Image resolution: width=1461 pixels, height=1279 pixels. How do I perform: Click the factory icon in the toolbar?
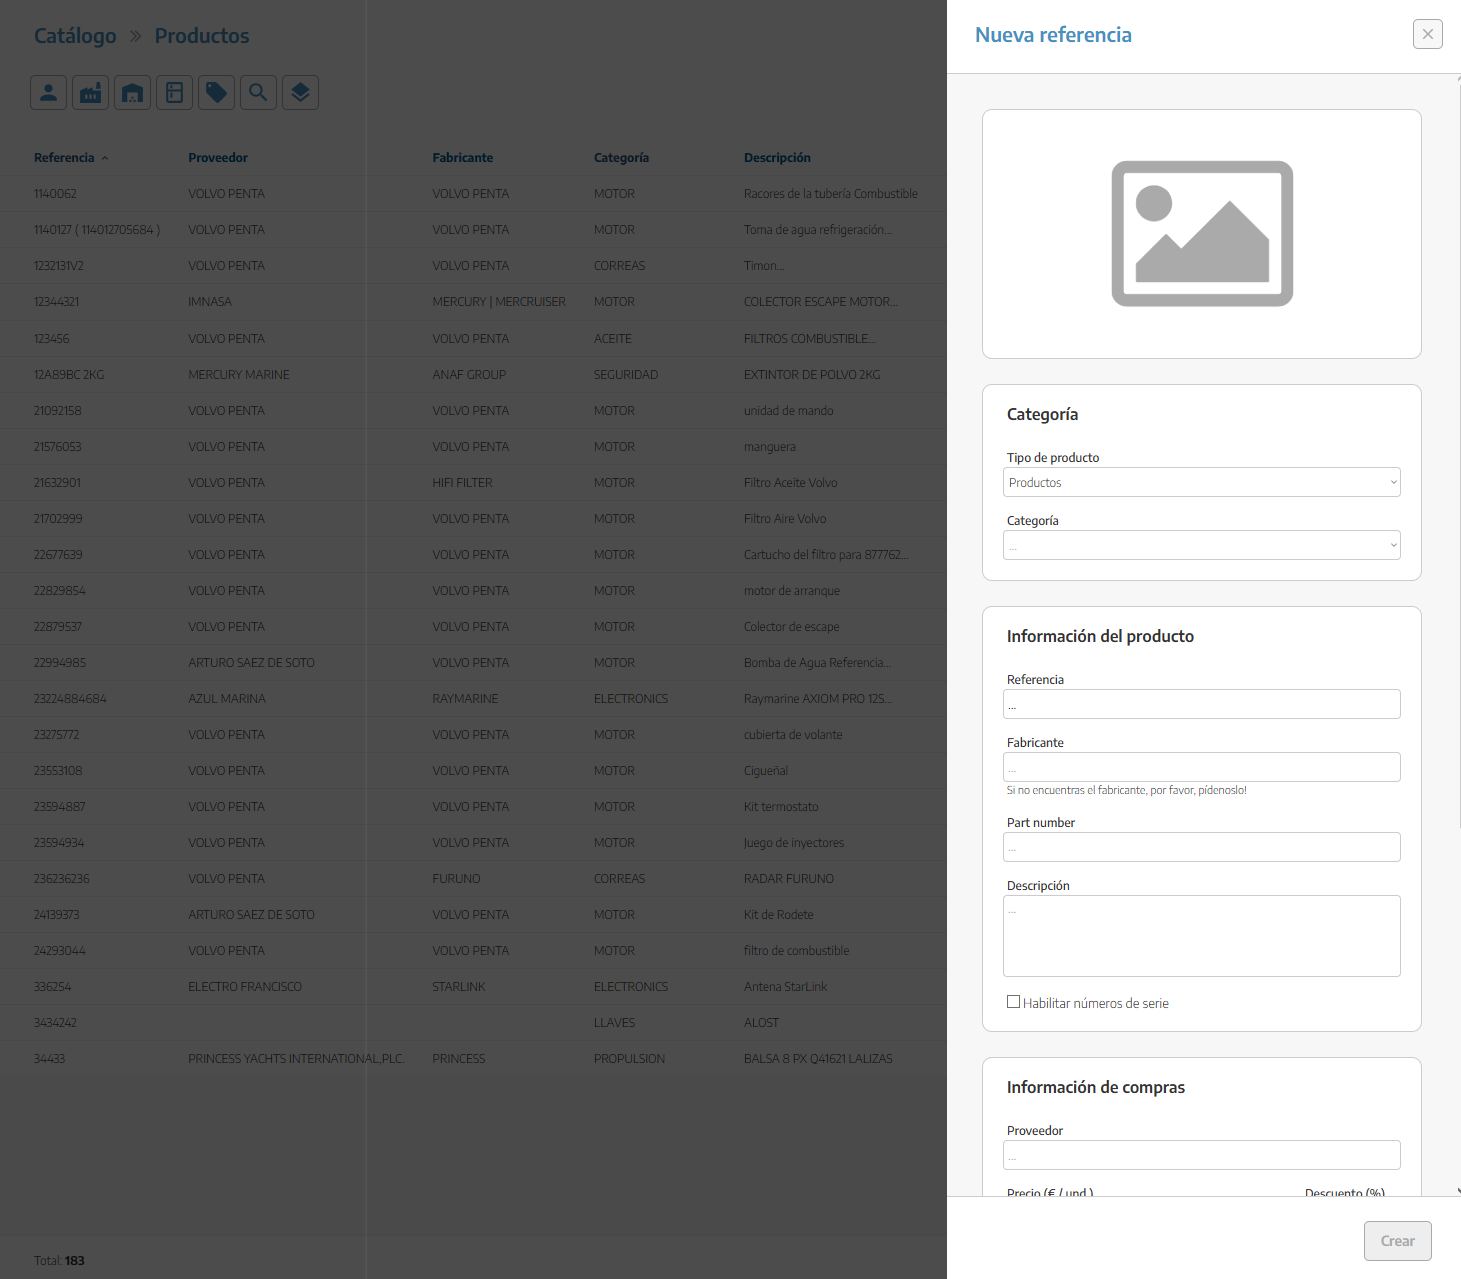pos(90,93)
